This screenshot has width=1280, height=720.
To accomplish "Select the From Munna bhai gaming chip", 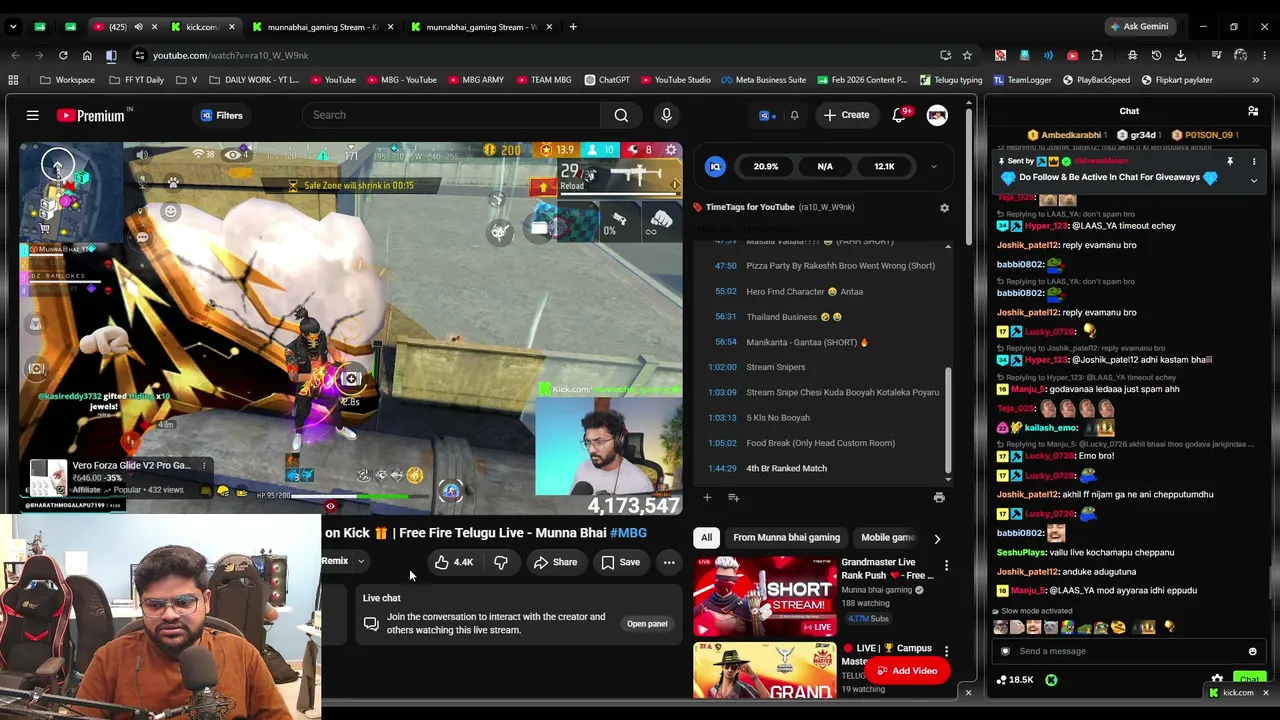I will 786,538.
